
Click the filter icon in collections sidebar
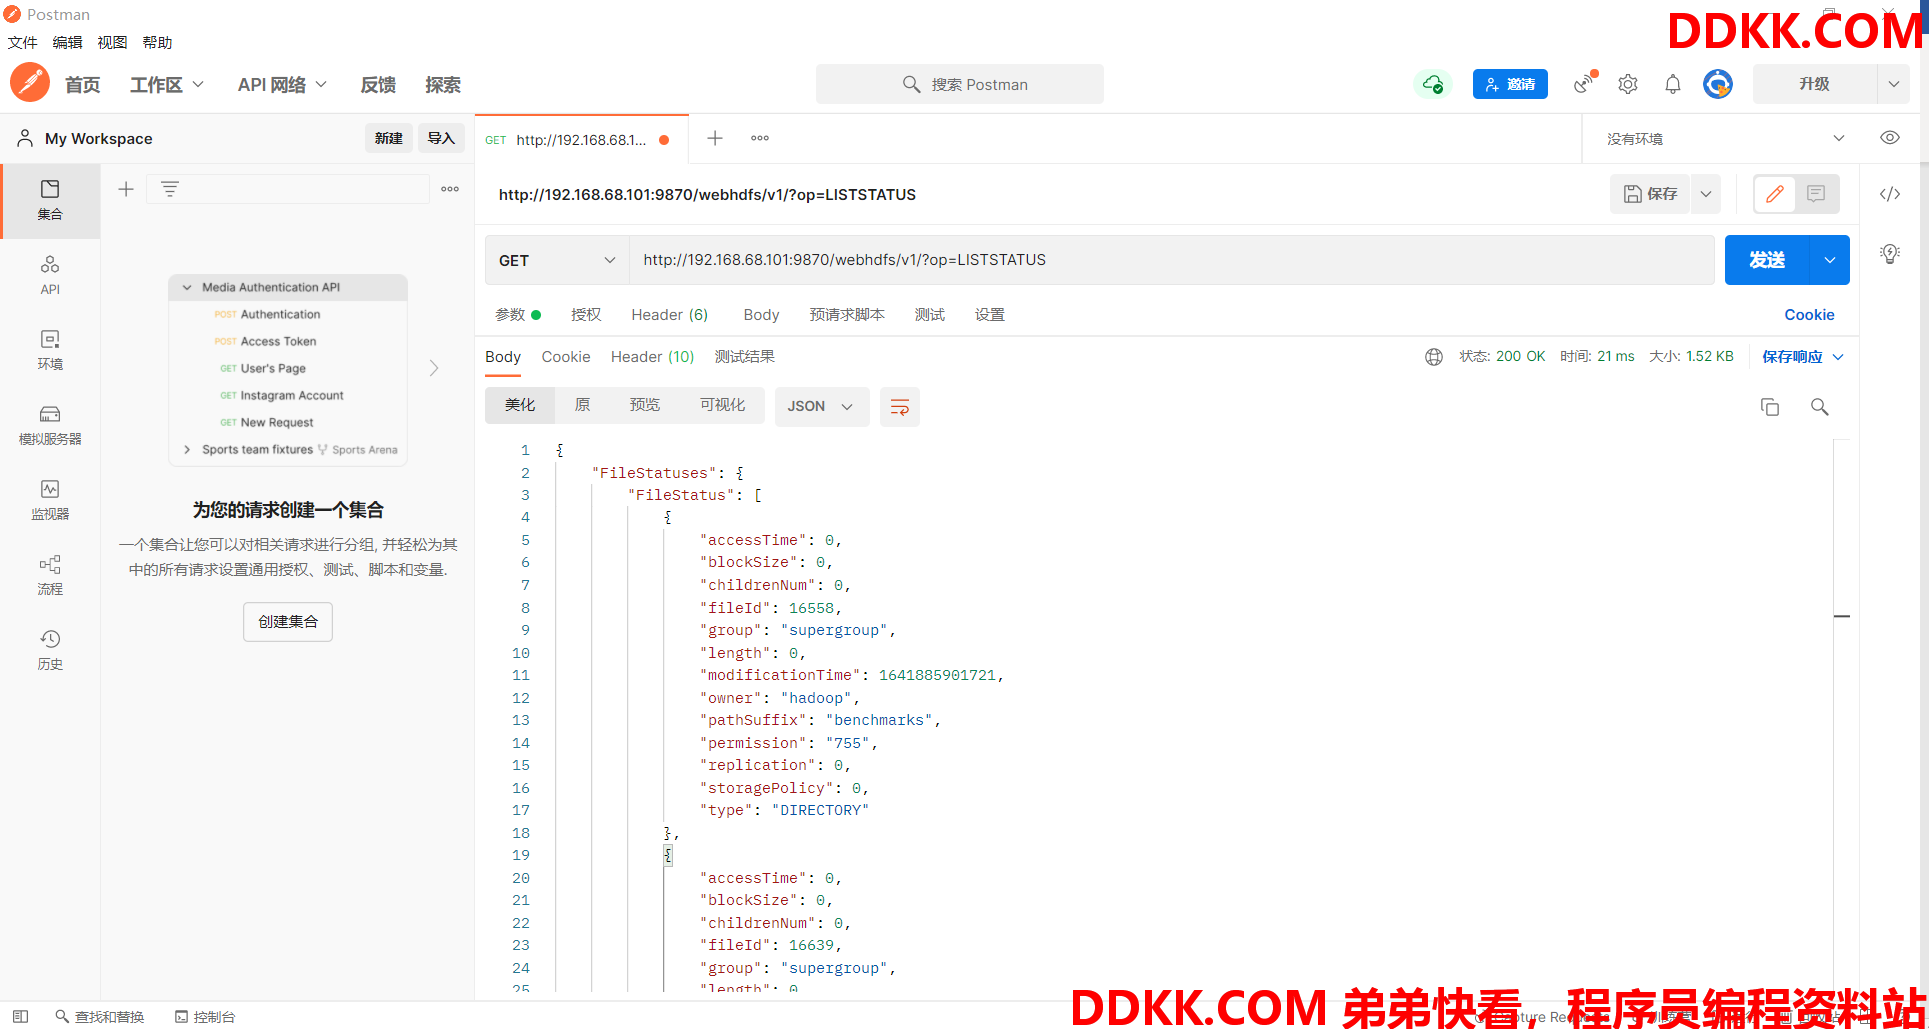[x=170, y=189]
